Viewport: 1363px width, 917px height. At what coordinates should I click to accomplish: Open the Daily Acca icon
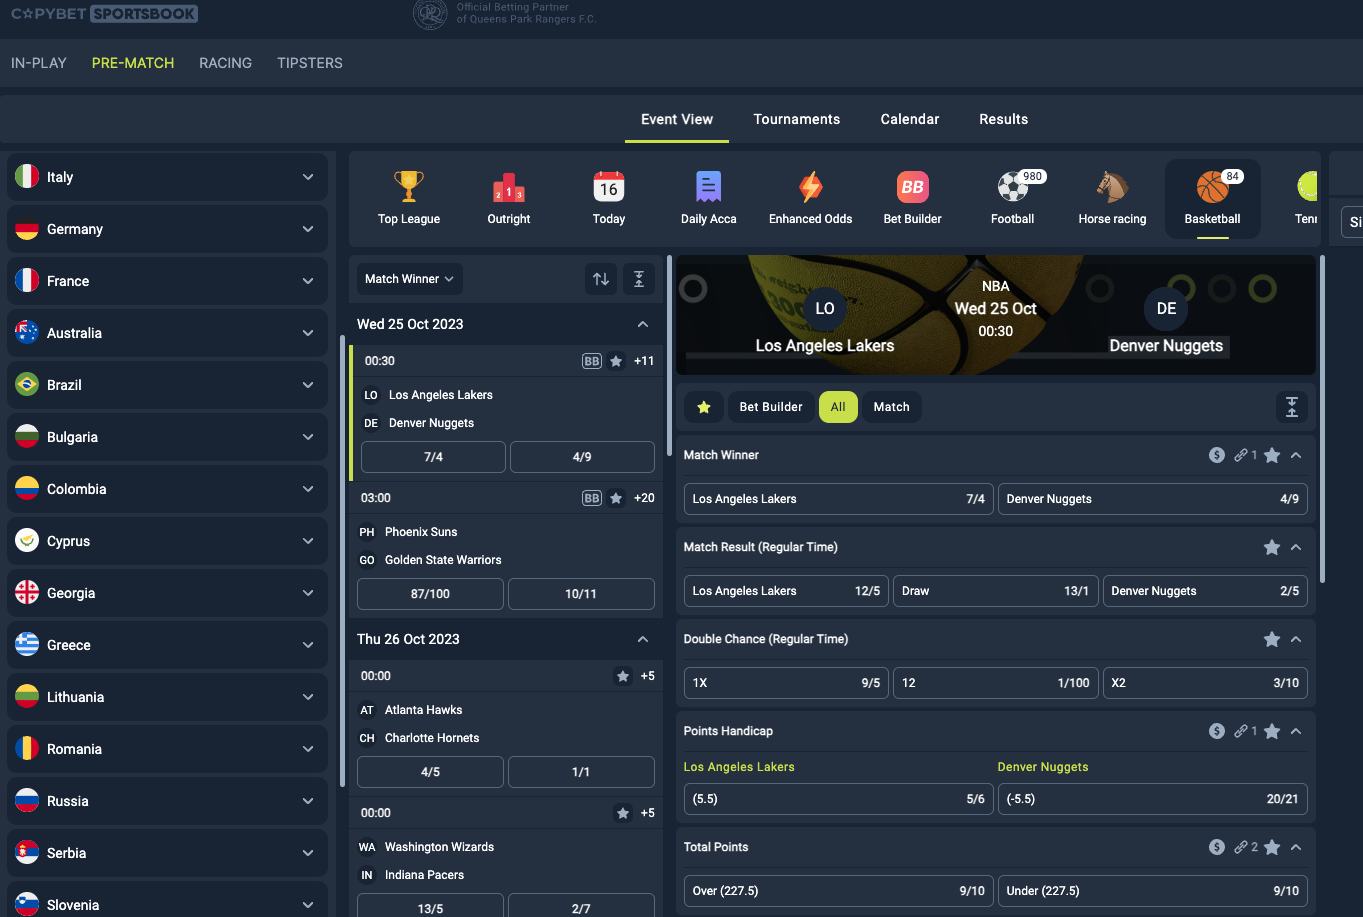[x=708, y=187]
